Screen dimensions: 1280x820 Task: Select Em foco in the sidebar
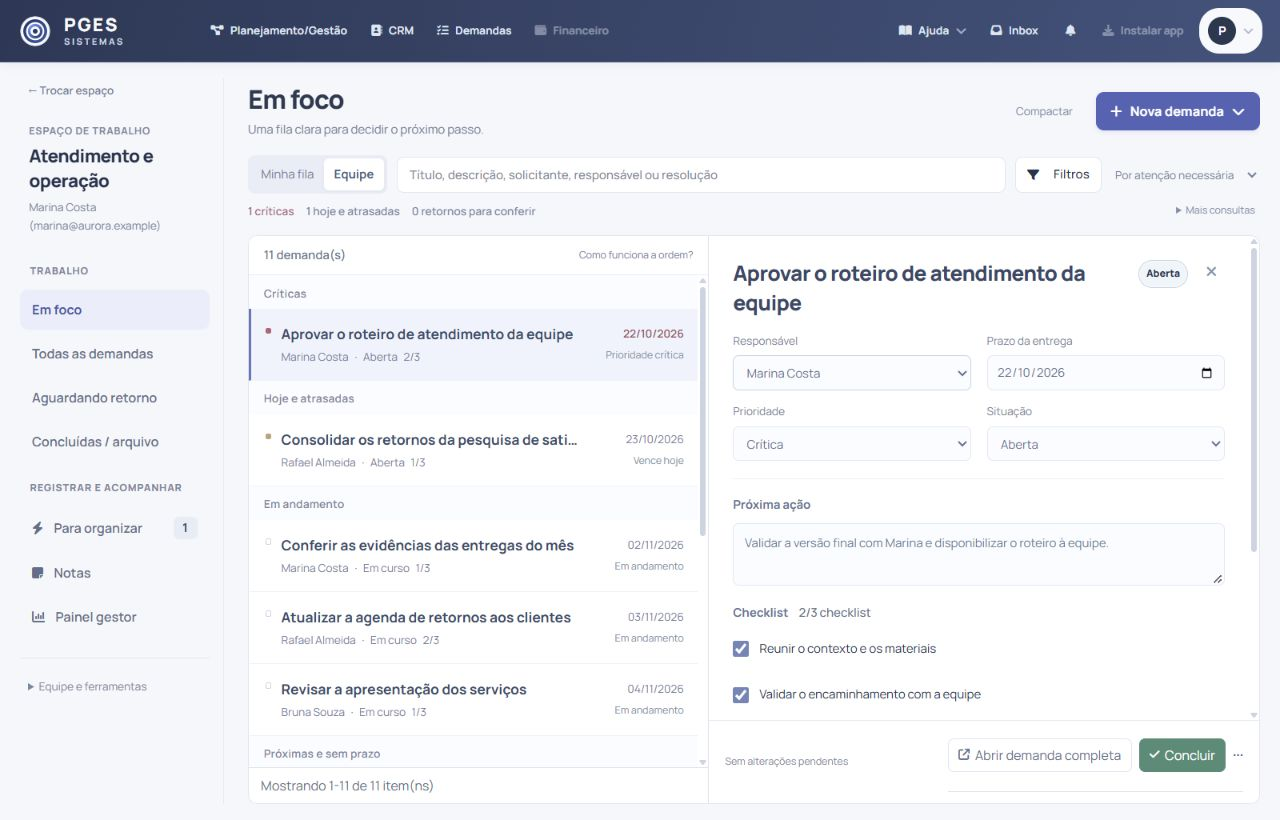click(x=115, y=310)
